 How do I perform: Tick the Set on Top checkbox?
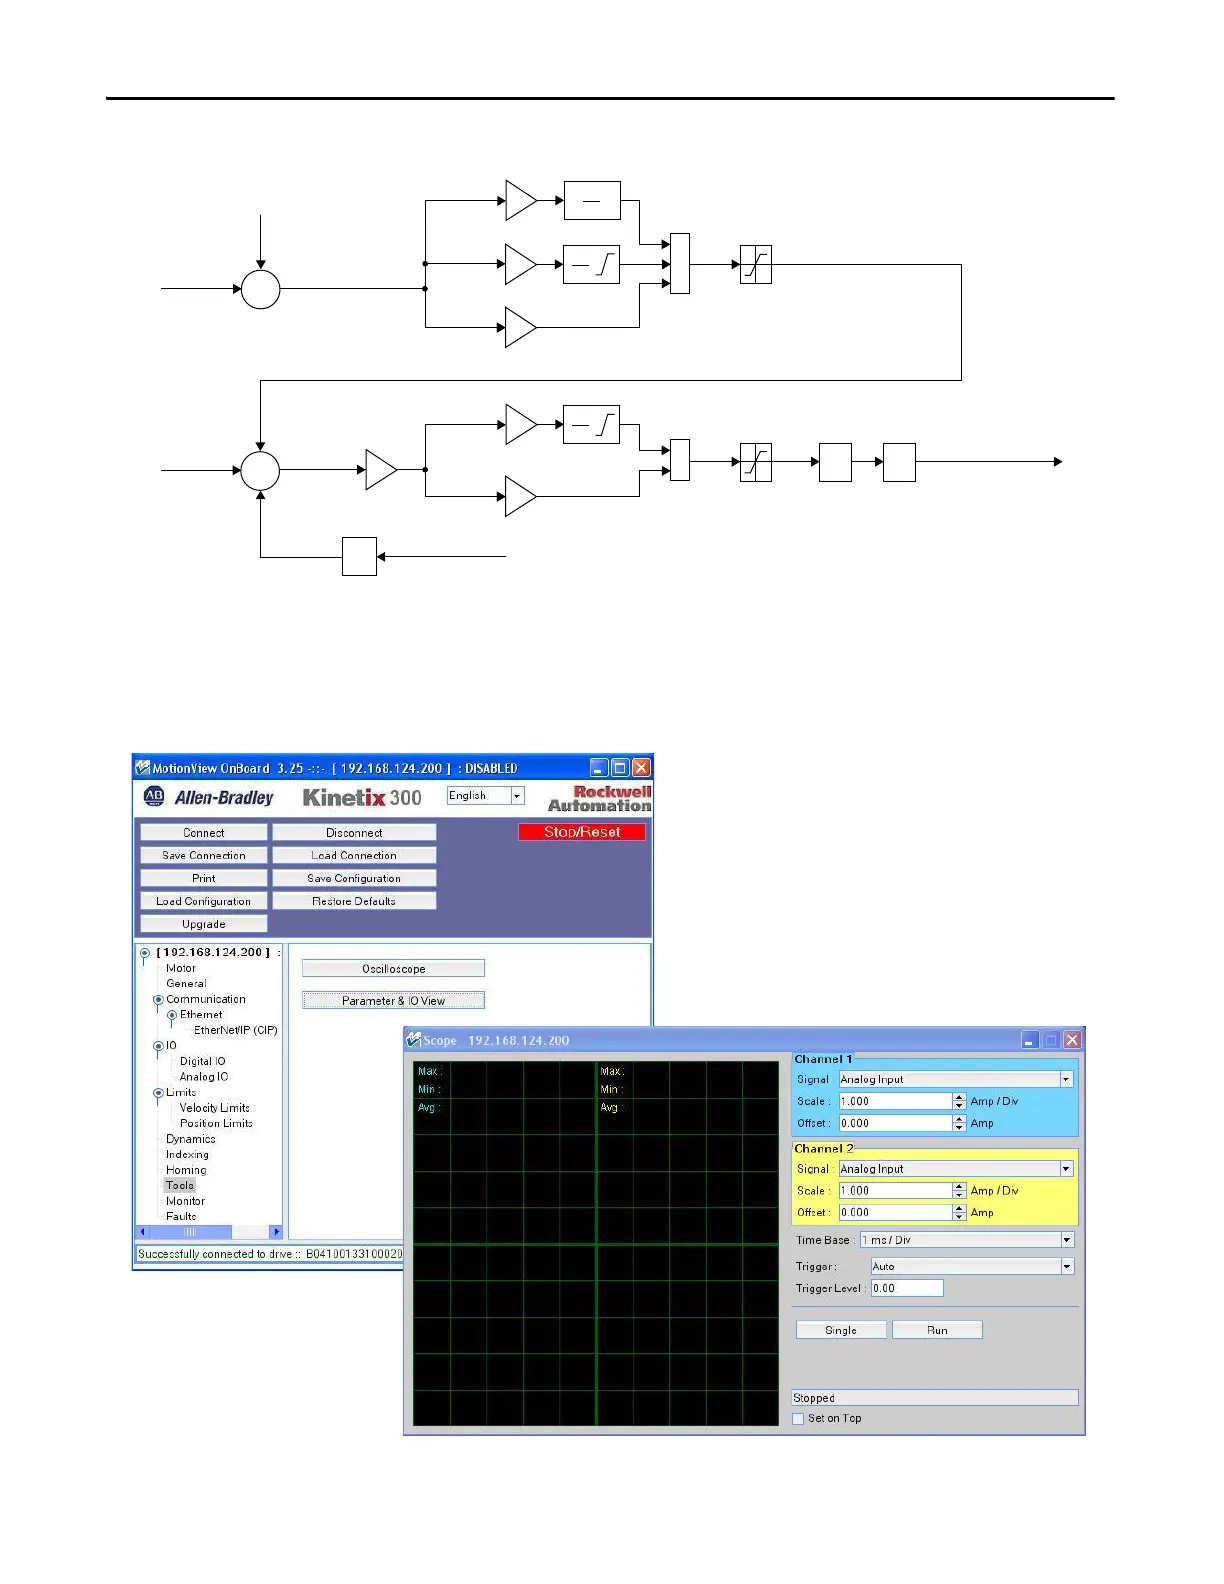[x=798, y=1418]
